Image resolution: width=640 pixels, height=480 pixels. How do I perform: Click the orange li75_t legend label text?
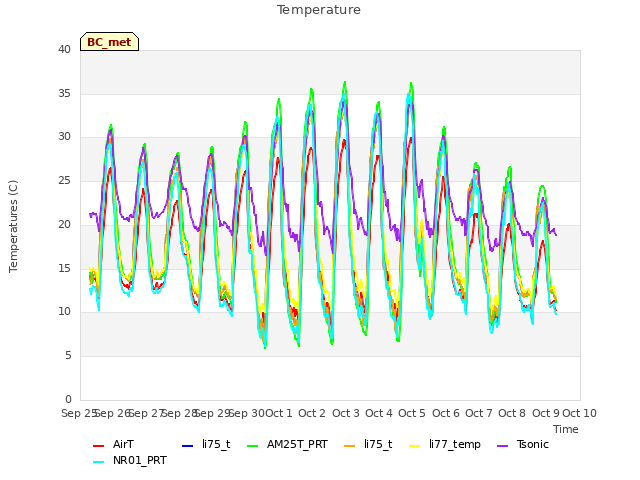pos(378,444)
